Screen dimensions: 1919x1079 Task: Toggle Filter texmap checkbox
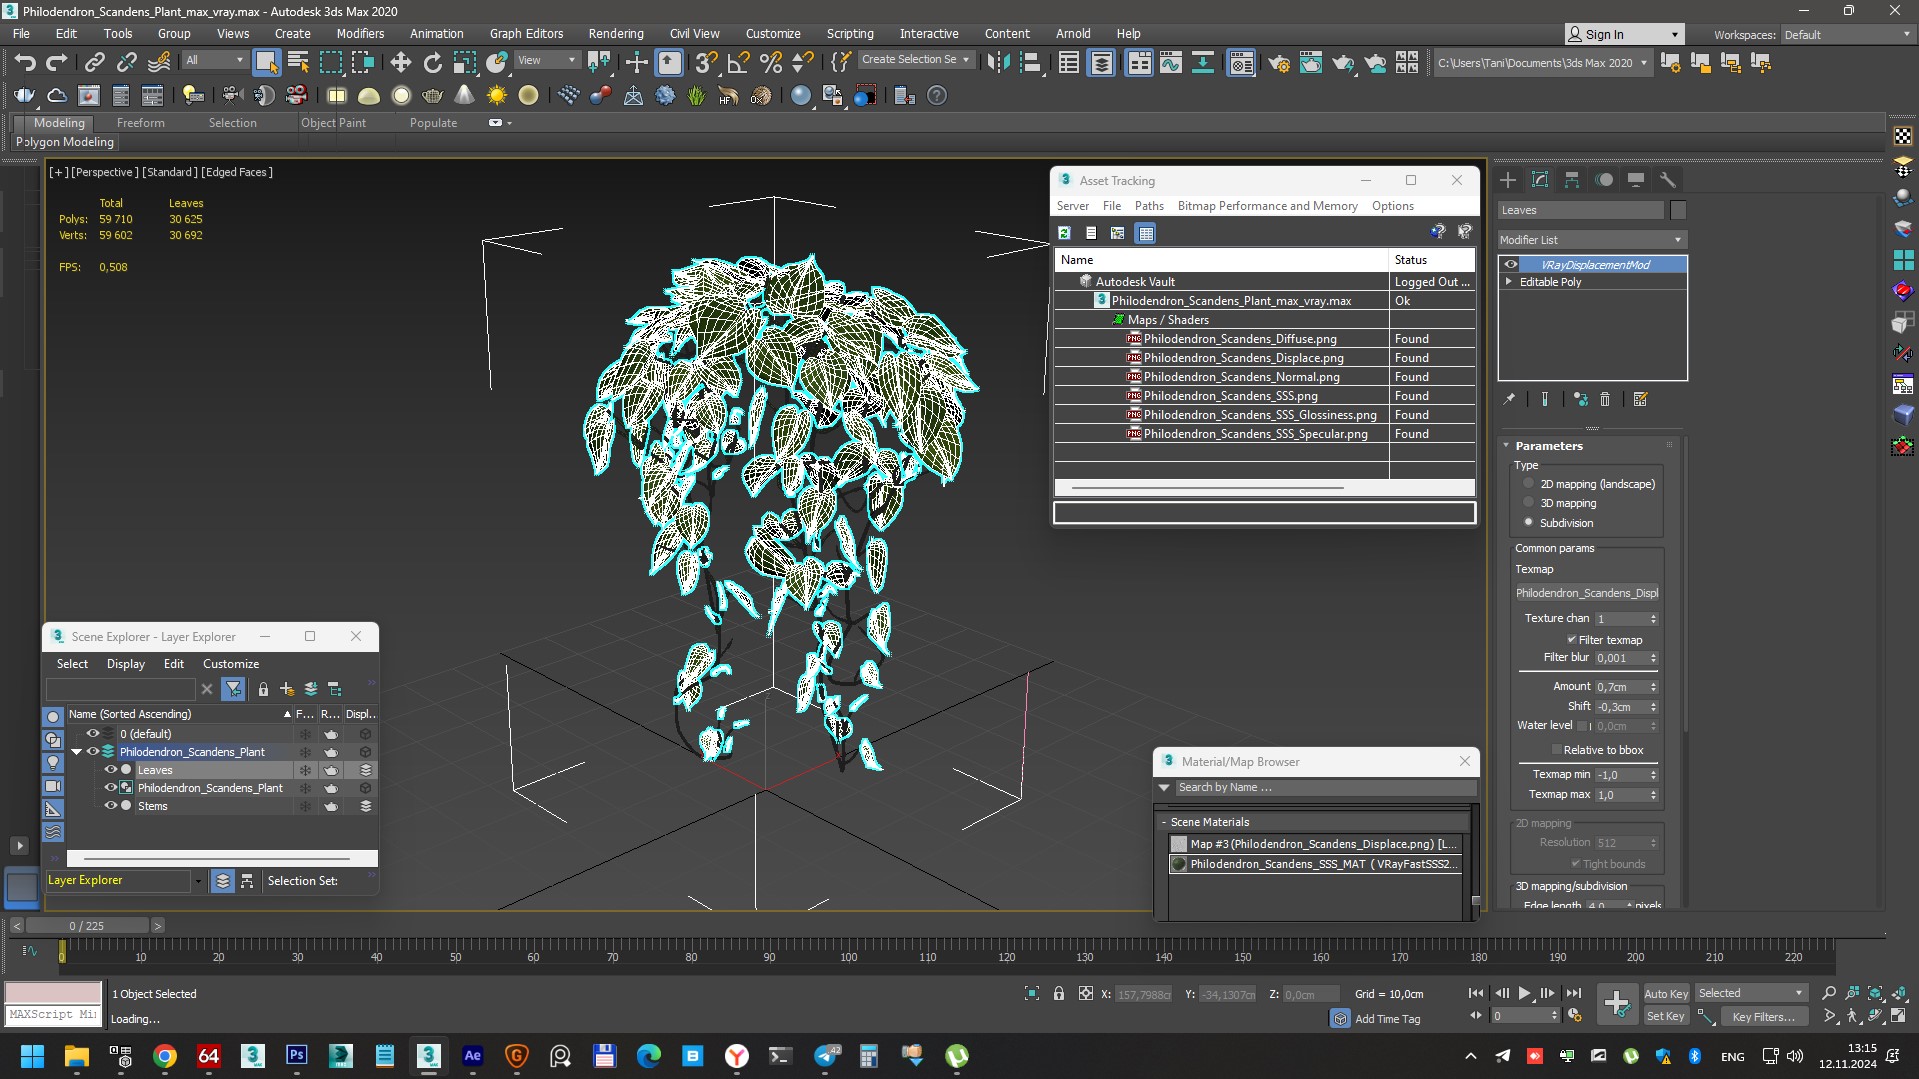click(x=1571, y=640)
